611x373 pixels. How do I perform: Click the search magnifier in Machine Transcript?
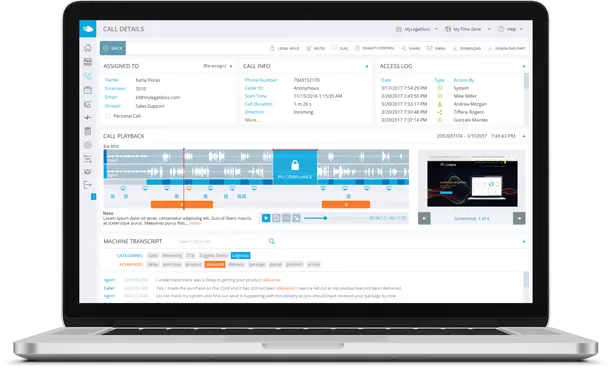pos(272,241)
